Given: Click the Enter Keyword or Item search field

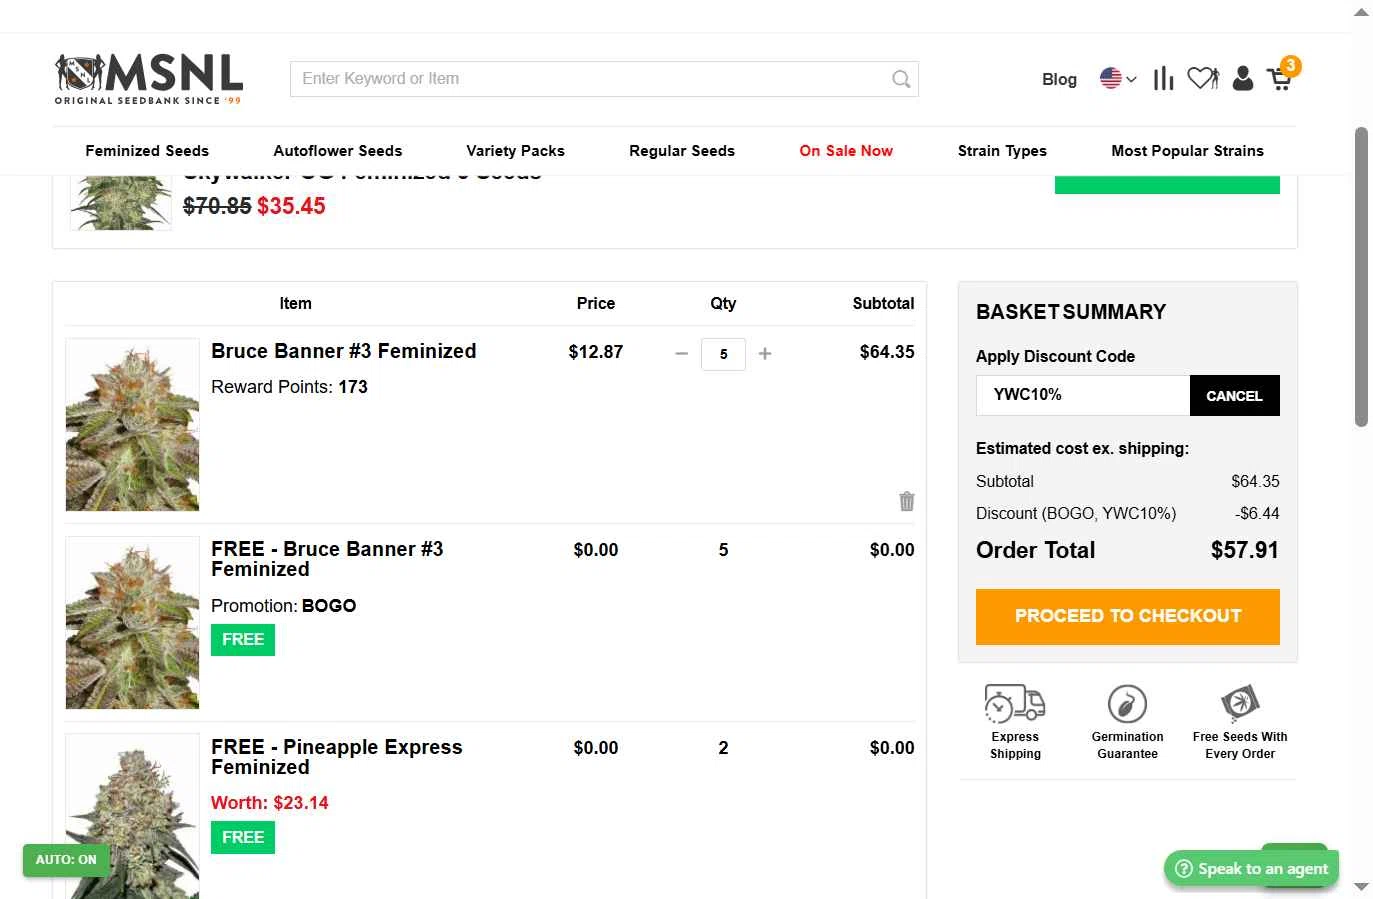Looking at the screenshot, I should click(604, 79).
